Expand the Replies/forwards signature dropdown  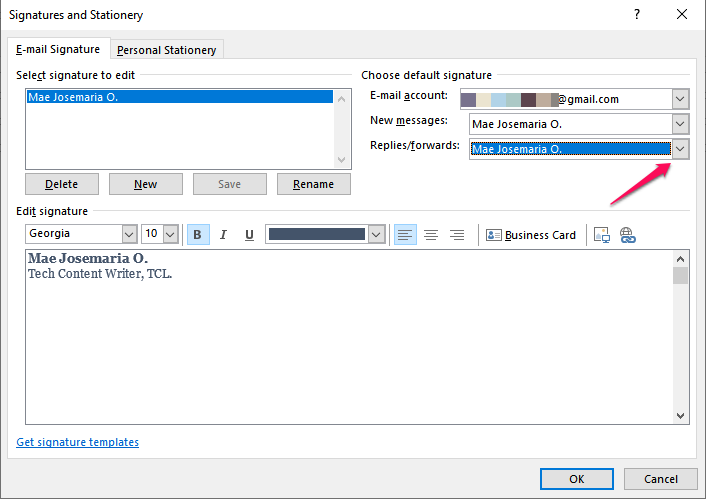click(680, 149)
